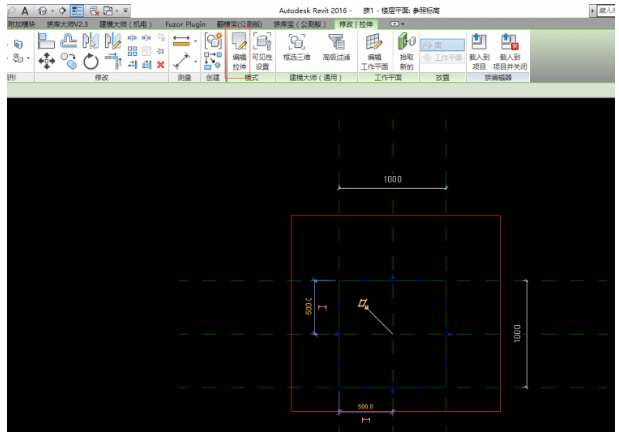Expand the Quick Access Toolbar customize arrow
The width and height of the screenshot is (619, 437).
[126, 10]
